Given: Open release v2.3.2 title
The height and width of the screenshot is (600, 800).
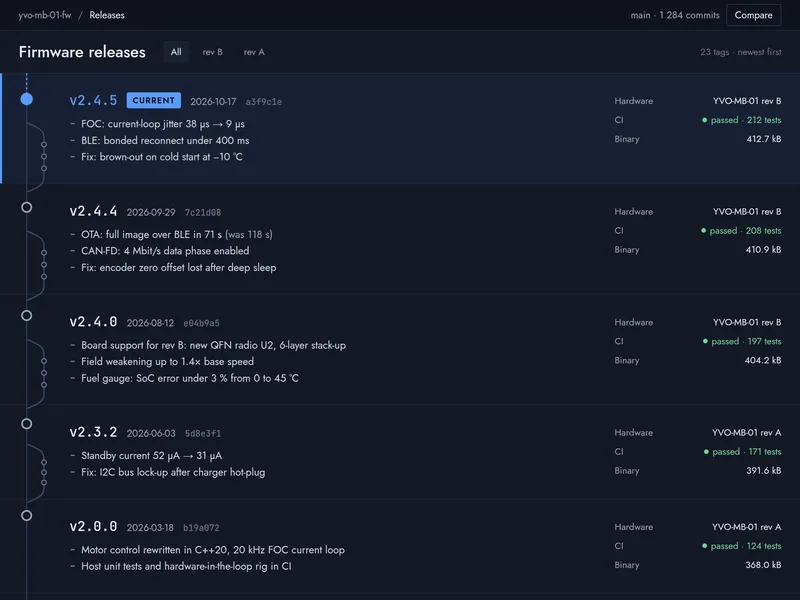Looking at the screenshot, I should pyautogui.click(x=93, y=432).
